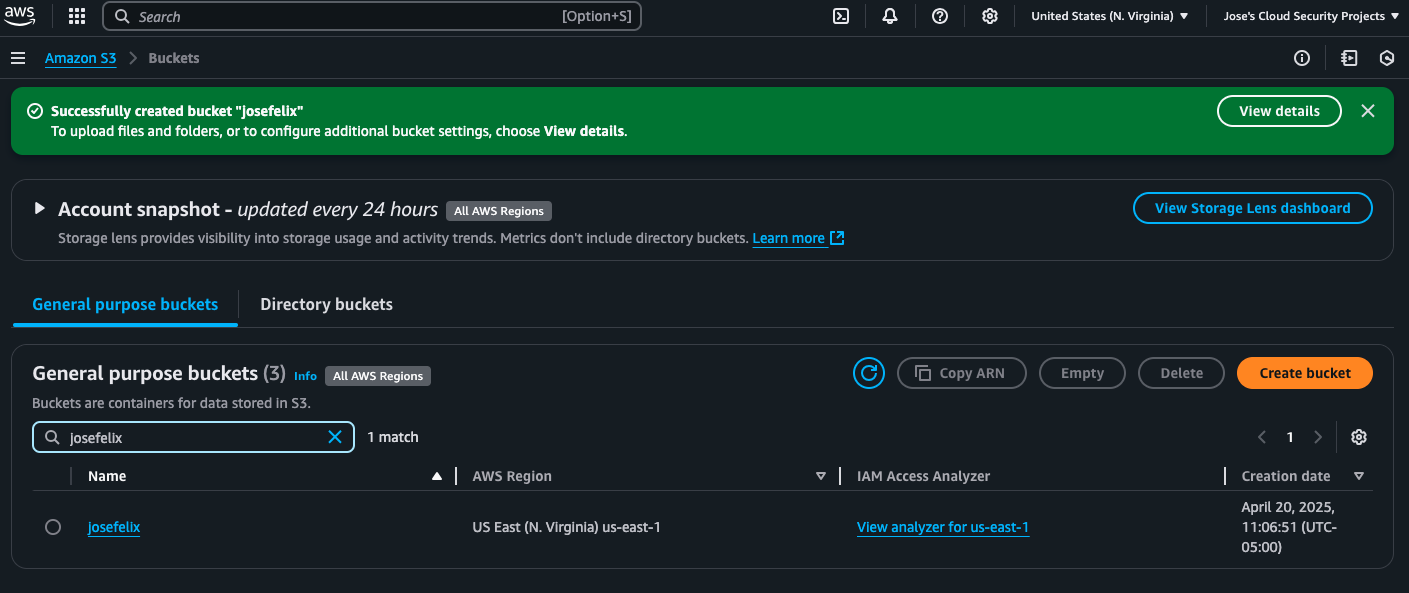Image resolution: width=1409 pixels, height=593 pixels.
Task: Toggle the hamburger navigation menu
Action: point(18,58)
